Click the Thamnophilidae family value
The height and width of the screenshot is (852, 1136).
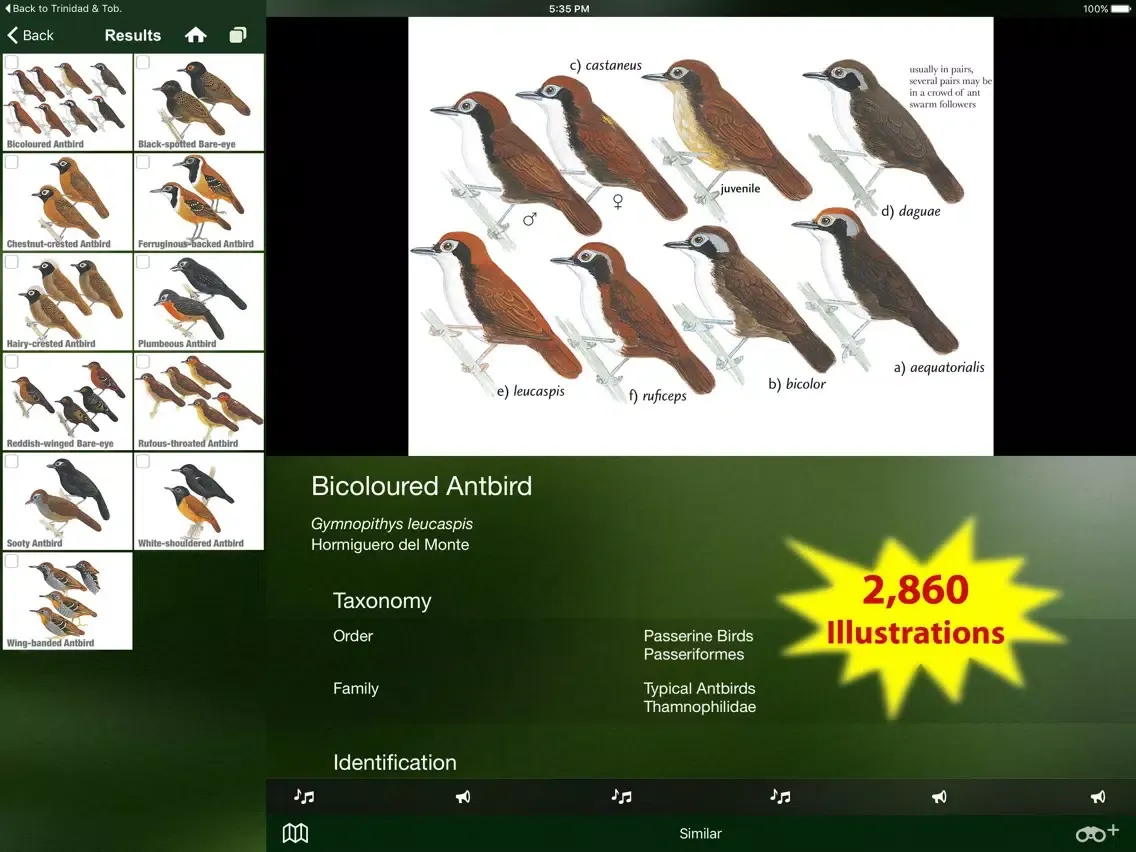[x=699, y=707]
